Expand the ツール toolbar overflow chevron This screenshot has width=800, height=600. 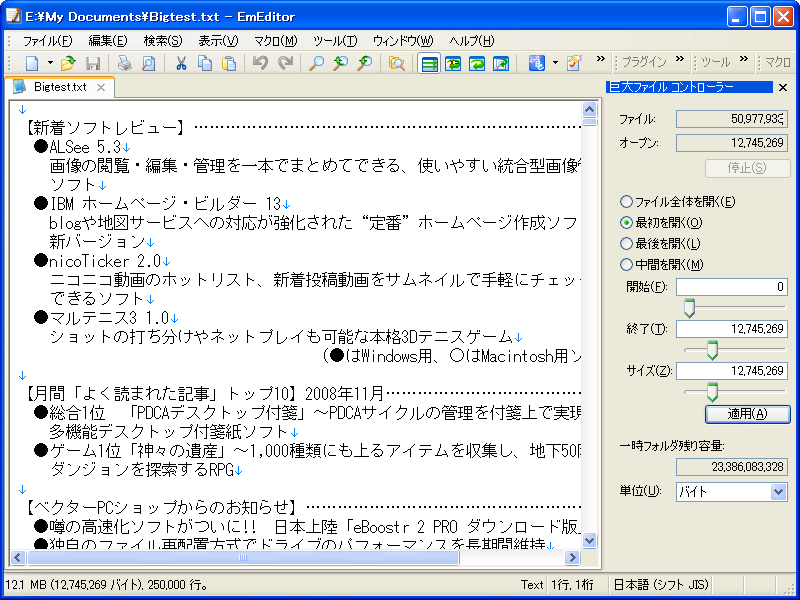pos(744,59)
